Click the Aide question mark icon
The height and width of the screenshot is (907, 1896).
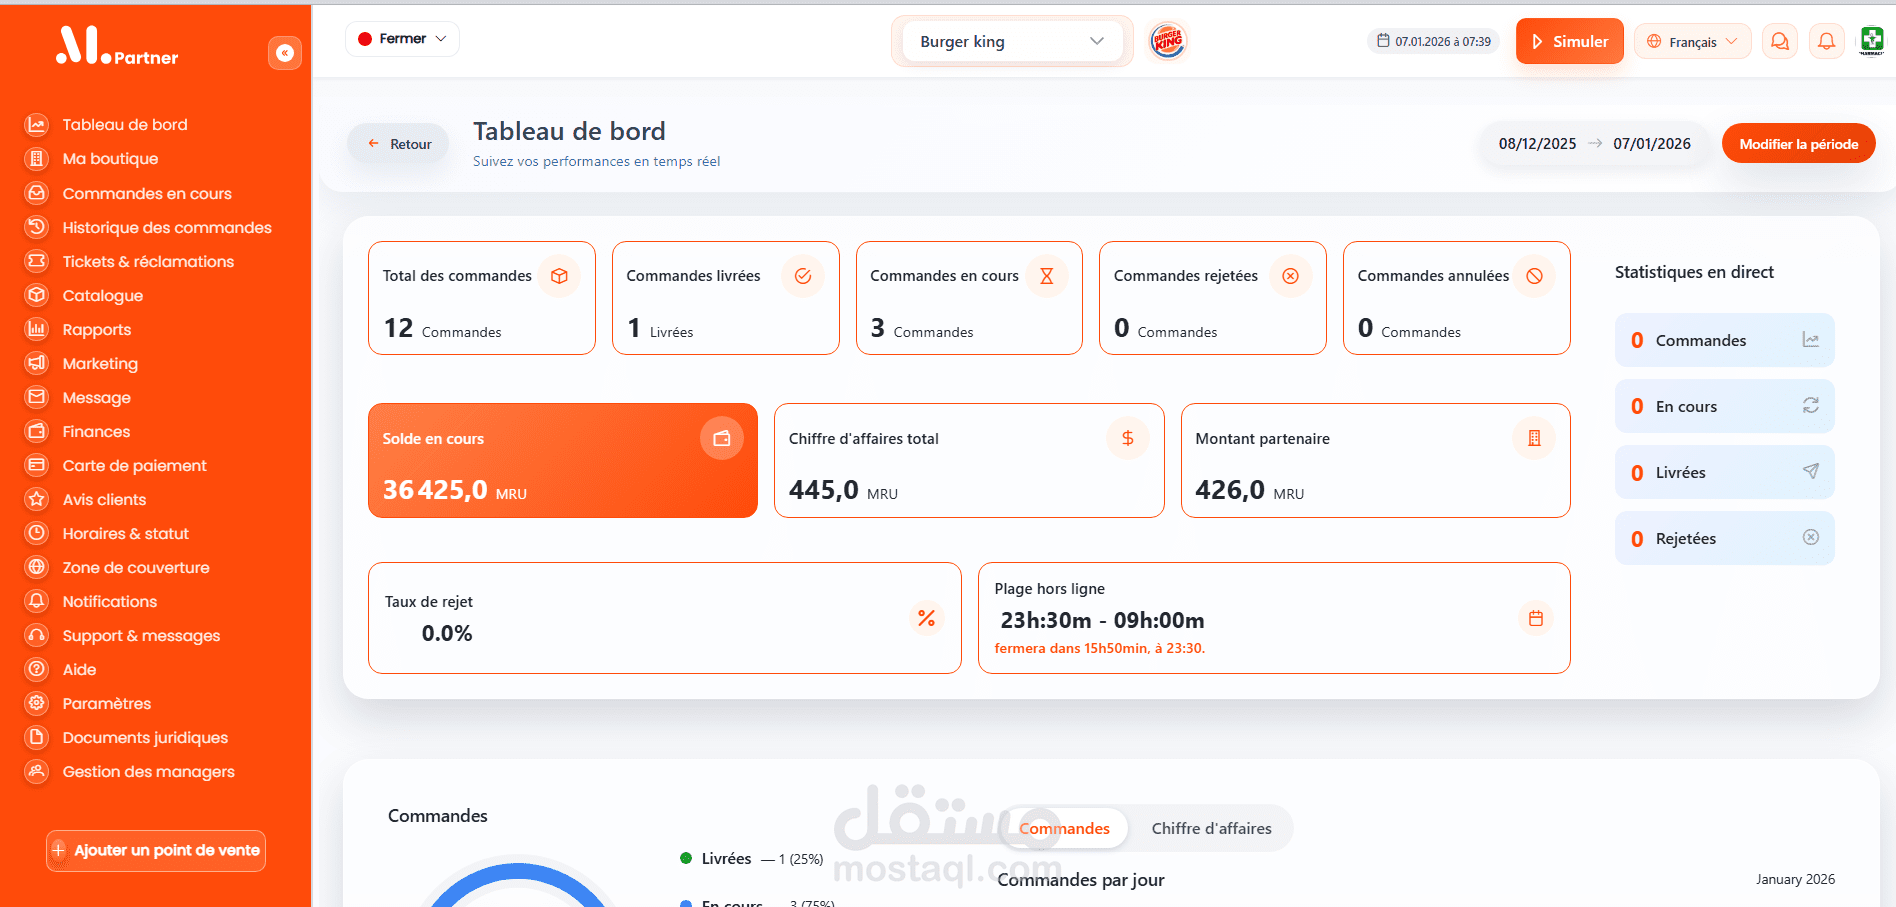(37, 669)
